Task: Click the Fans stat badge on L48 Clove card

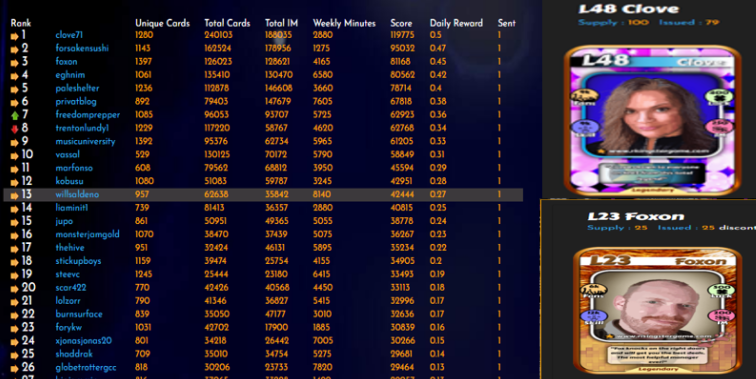Action: pyautogui.click(x=584, y=97)
